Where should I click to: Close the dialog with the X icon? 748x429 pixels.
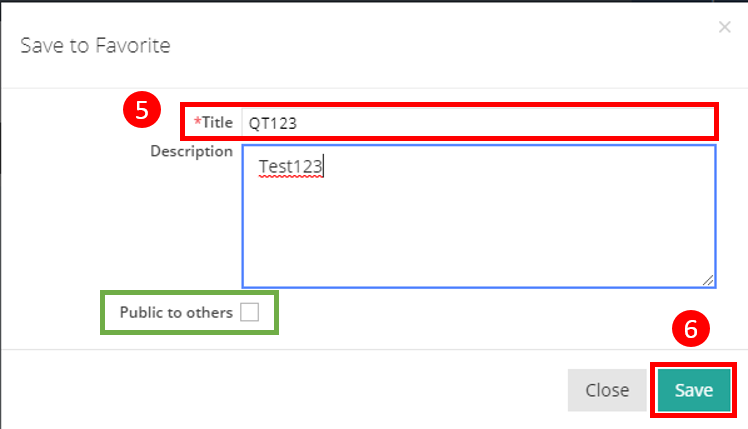tap(725, 28)
